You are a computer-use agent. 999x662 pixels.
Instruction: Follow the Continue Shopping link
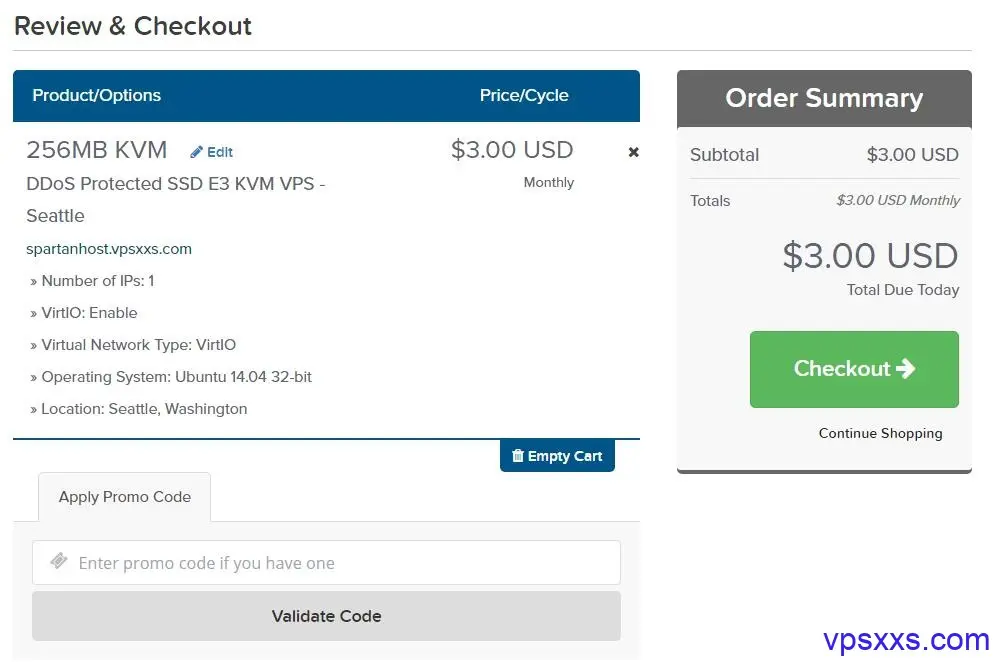pos(880,433)
